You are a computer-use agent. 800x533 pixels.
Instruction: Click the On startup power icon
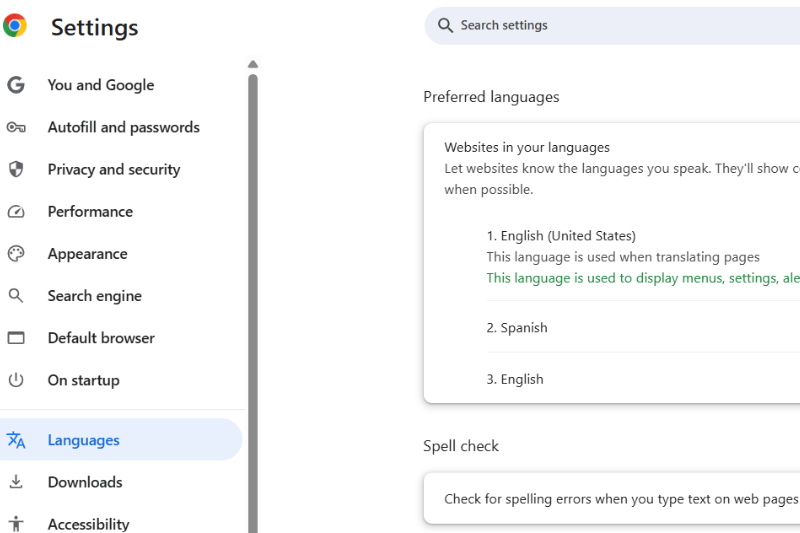pyautogui.click(x=16, y=380)
